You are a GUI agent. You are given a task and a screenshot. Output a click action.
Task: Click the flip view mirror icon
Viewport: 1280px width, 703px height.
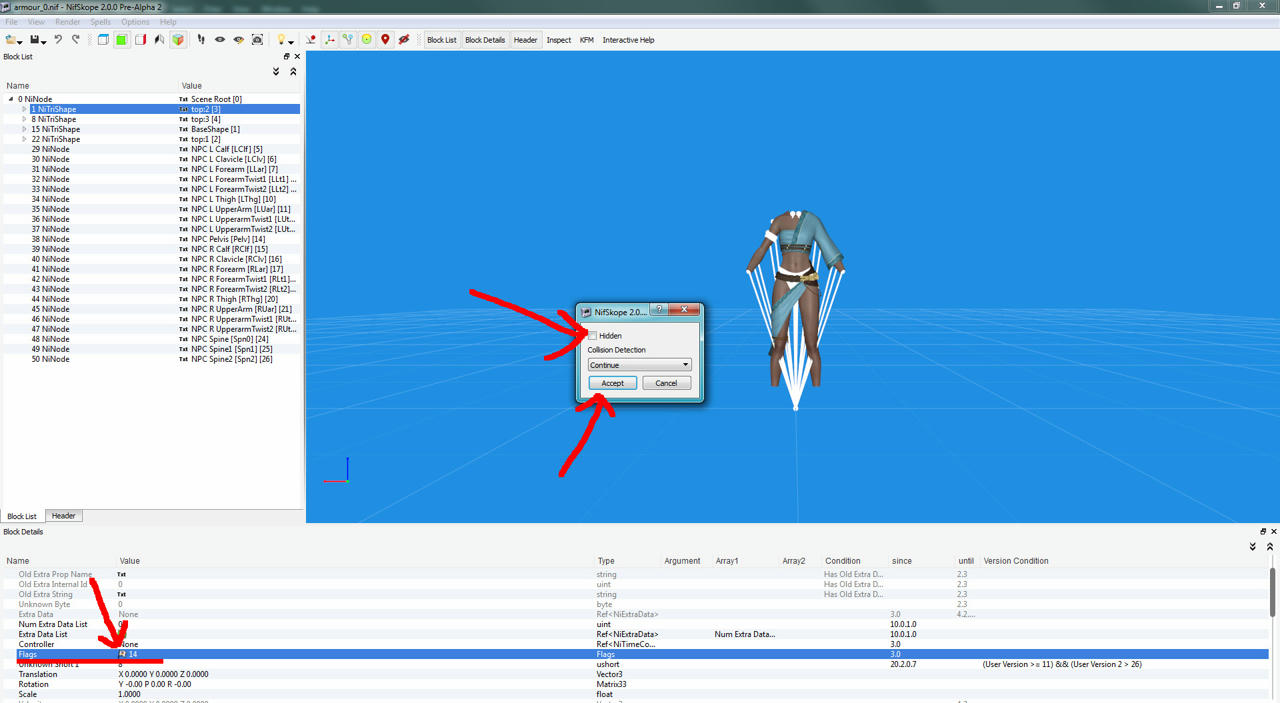tap(159, 40)
